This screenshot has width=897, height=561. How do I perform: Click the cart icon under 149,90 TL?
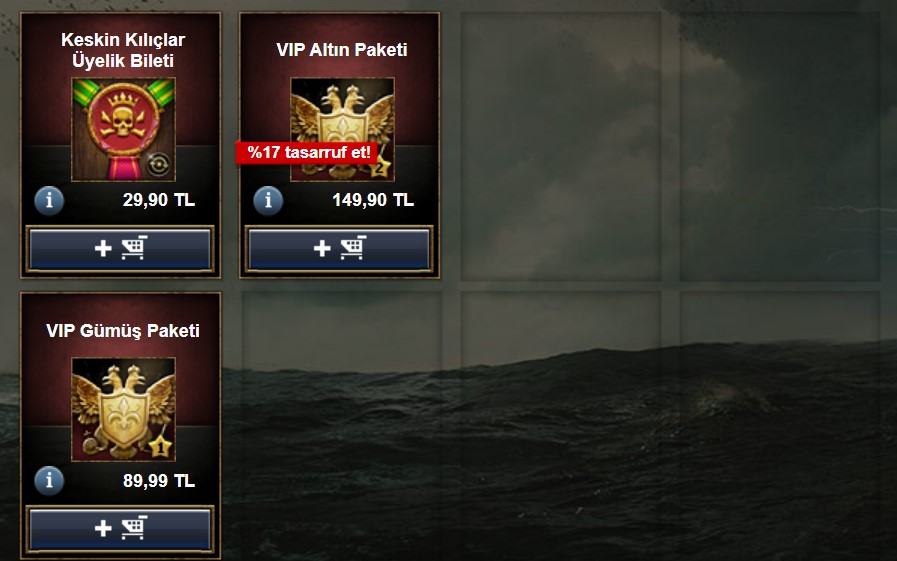tap(353, 248)
